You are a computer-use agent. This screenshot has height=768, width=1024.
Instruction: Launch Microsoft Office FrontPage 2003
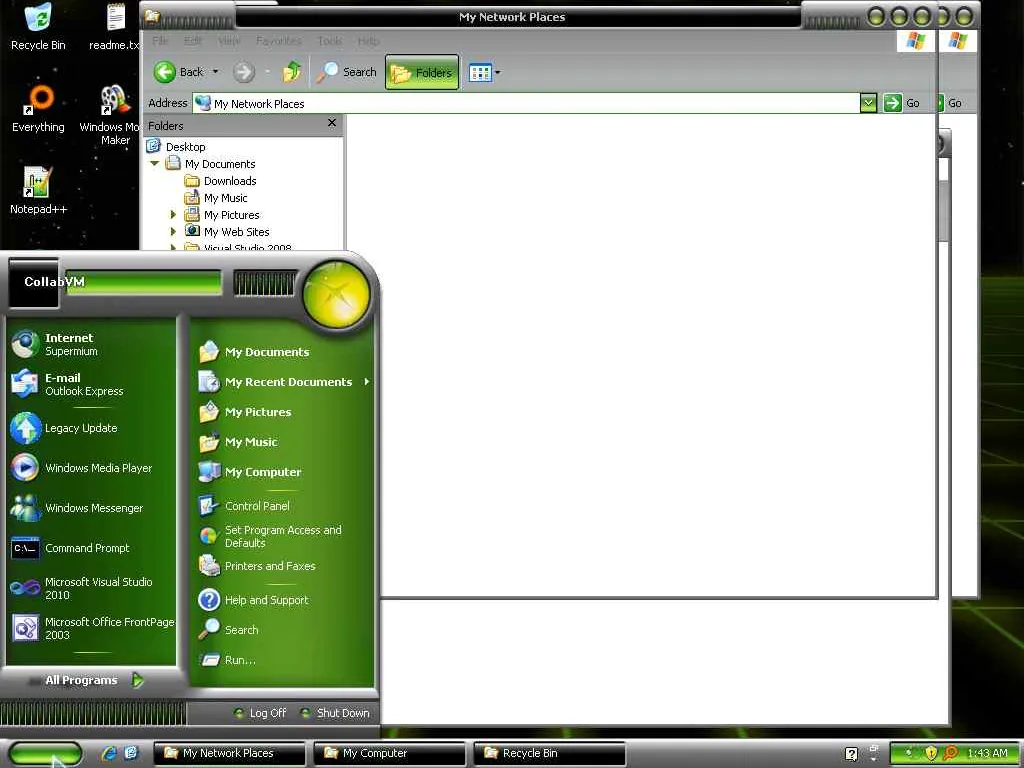pos(91,628)
